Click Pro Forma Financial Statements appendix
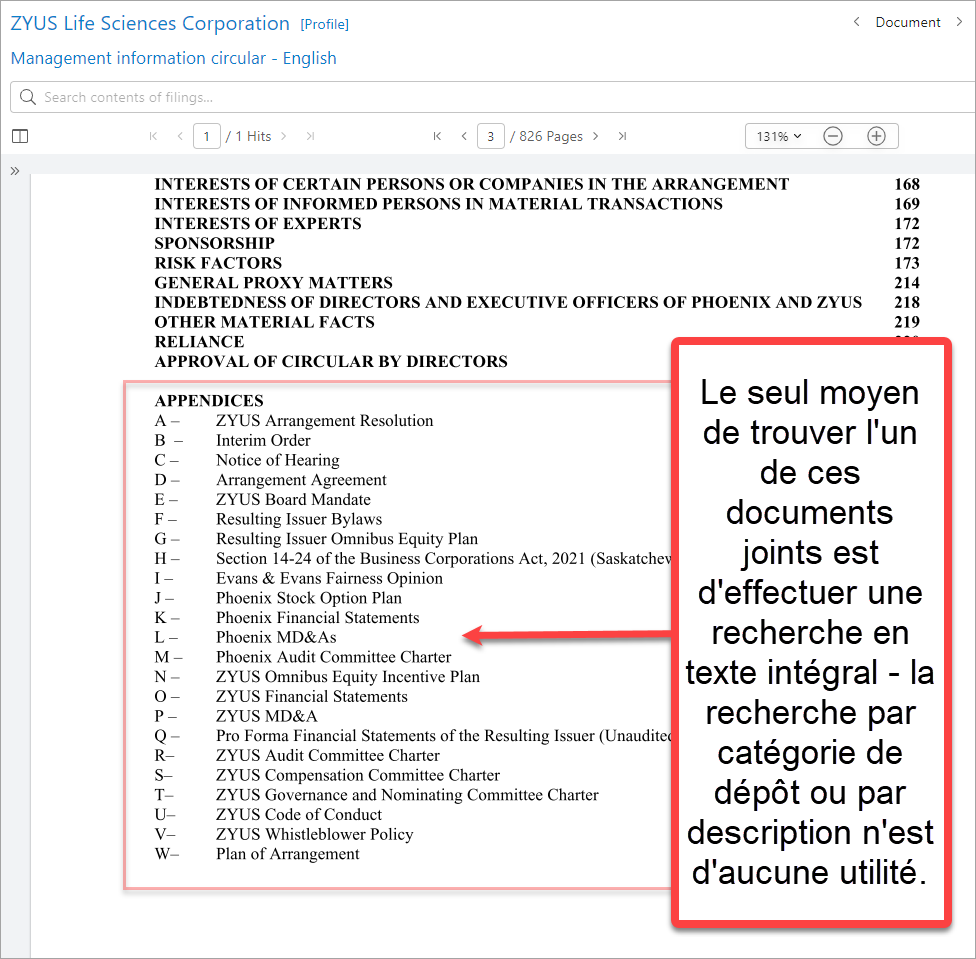The image size is (976, 959). point(443,736)
